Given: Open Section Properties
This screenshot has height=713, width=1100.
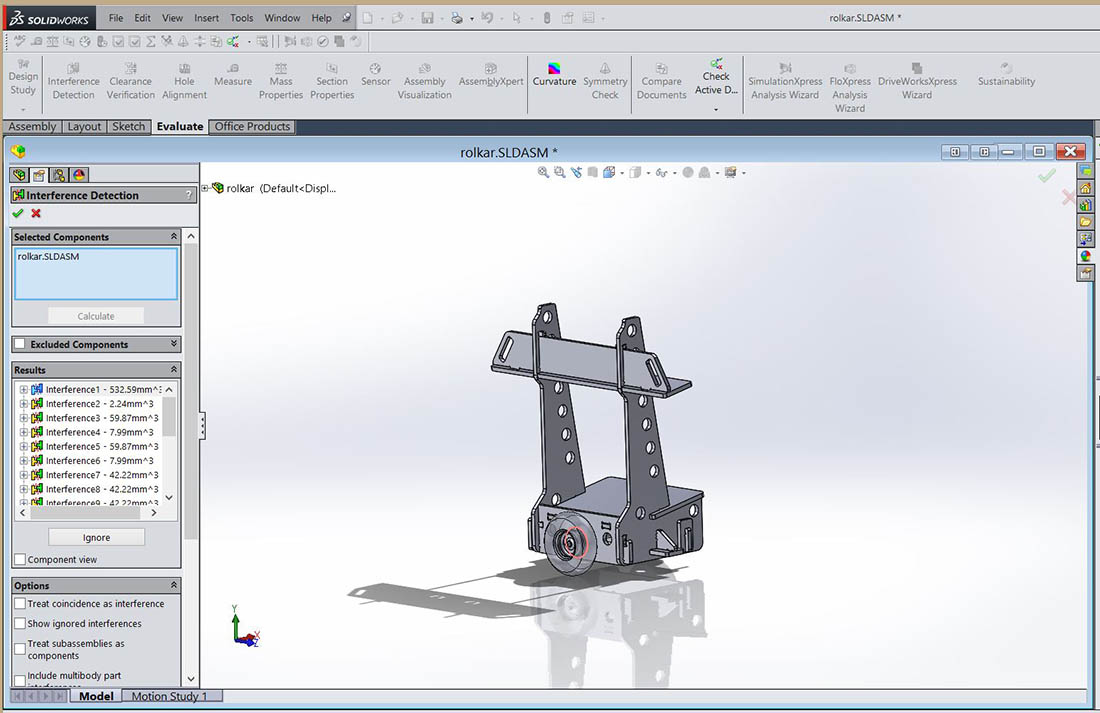Looking at the screenshot, I should point(332,81).
